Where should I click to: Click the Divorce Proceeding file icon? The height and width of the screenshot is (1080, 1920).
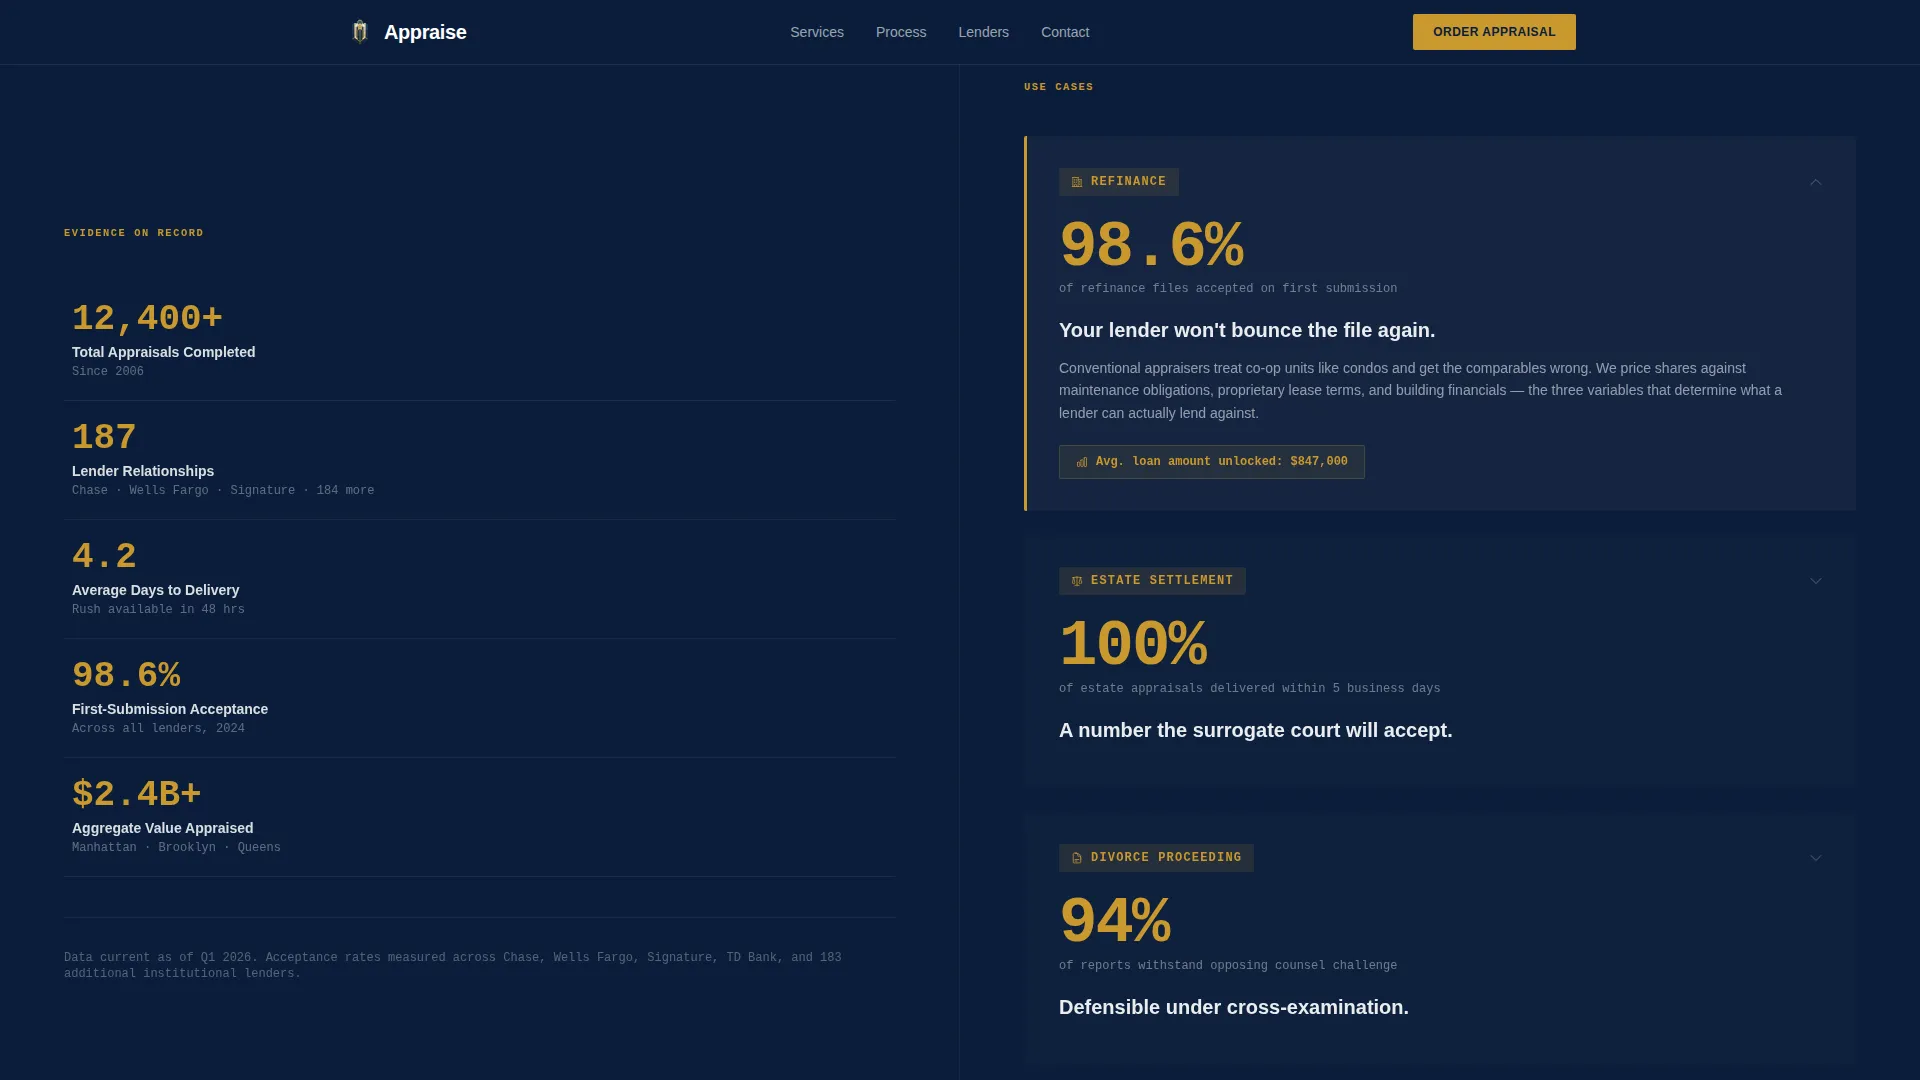1077,858
